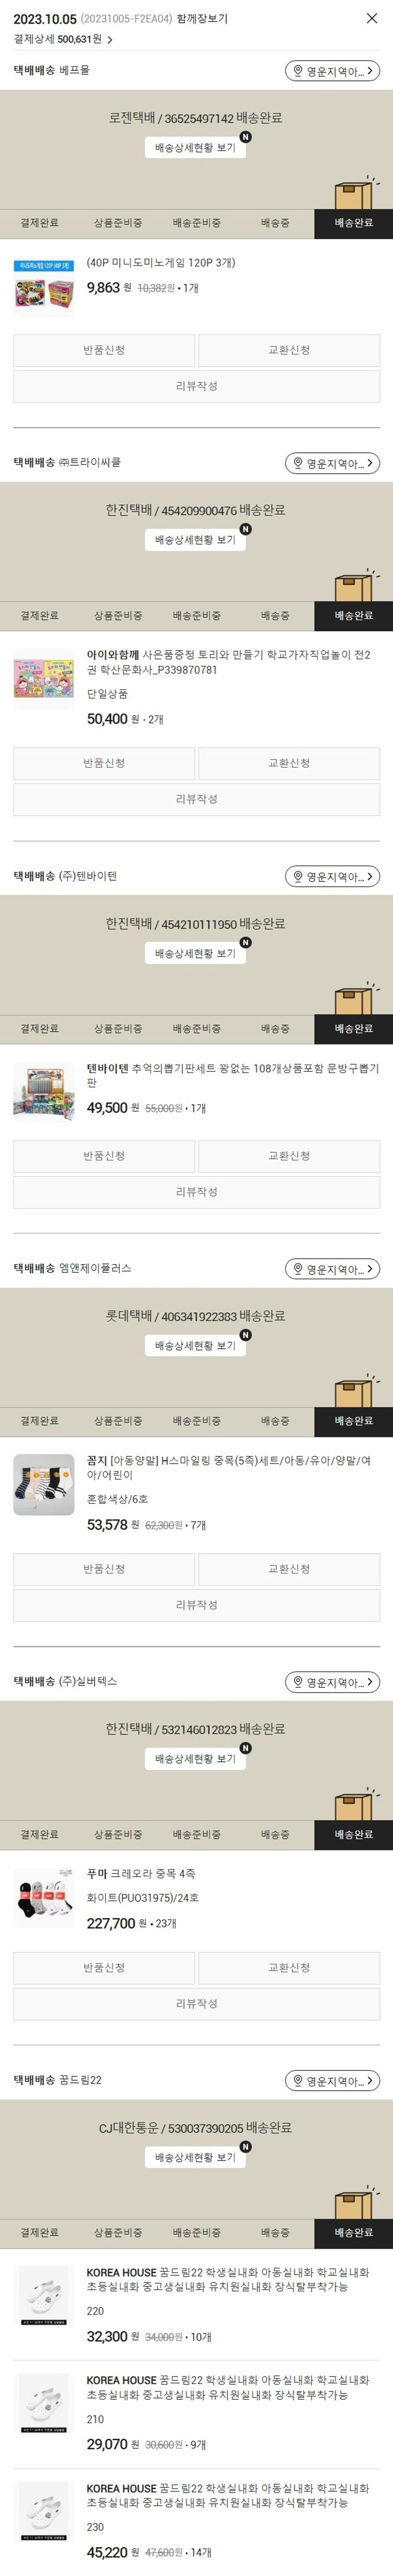Write review for 푸마 크레오라 socks
393x2576 pixels.
(196, 2003)
